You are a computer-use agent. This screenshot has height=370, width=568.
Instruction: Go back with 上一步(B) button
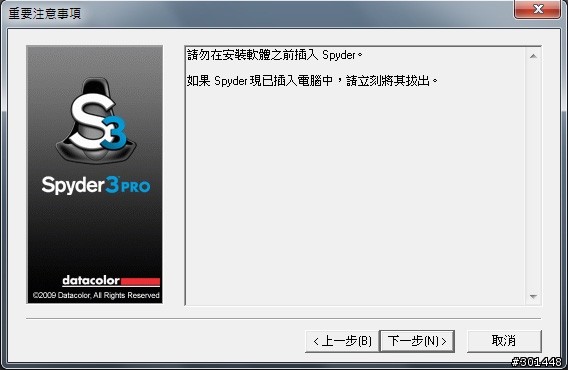point(342,341)
